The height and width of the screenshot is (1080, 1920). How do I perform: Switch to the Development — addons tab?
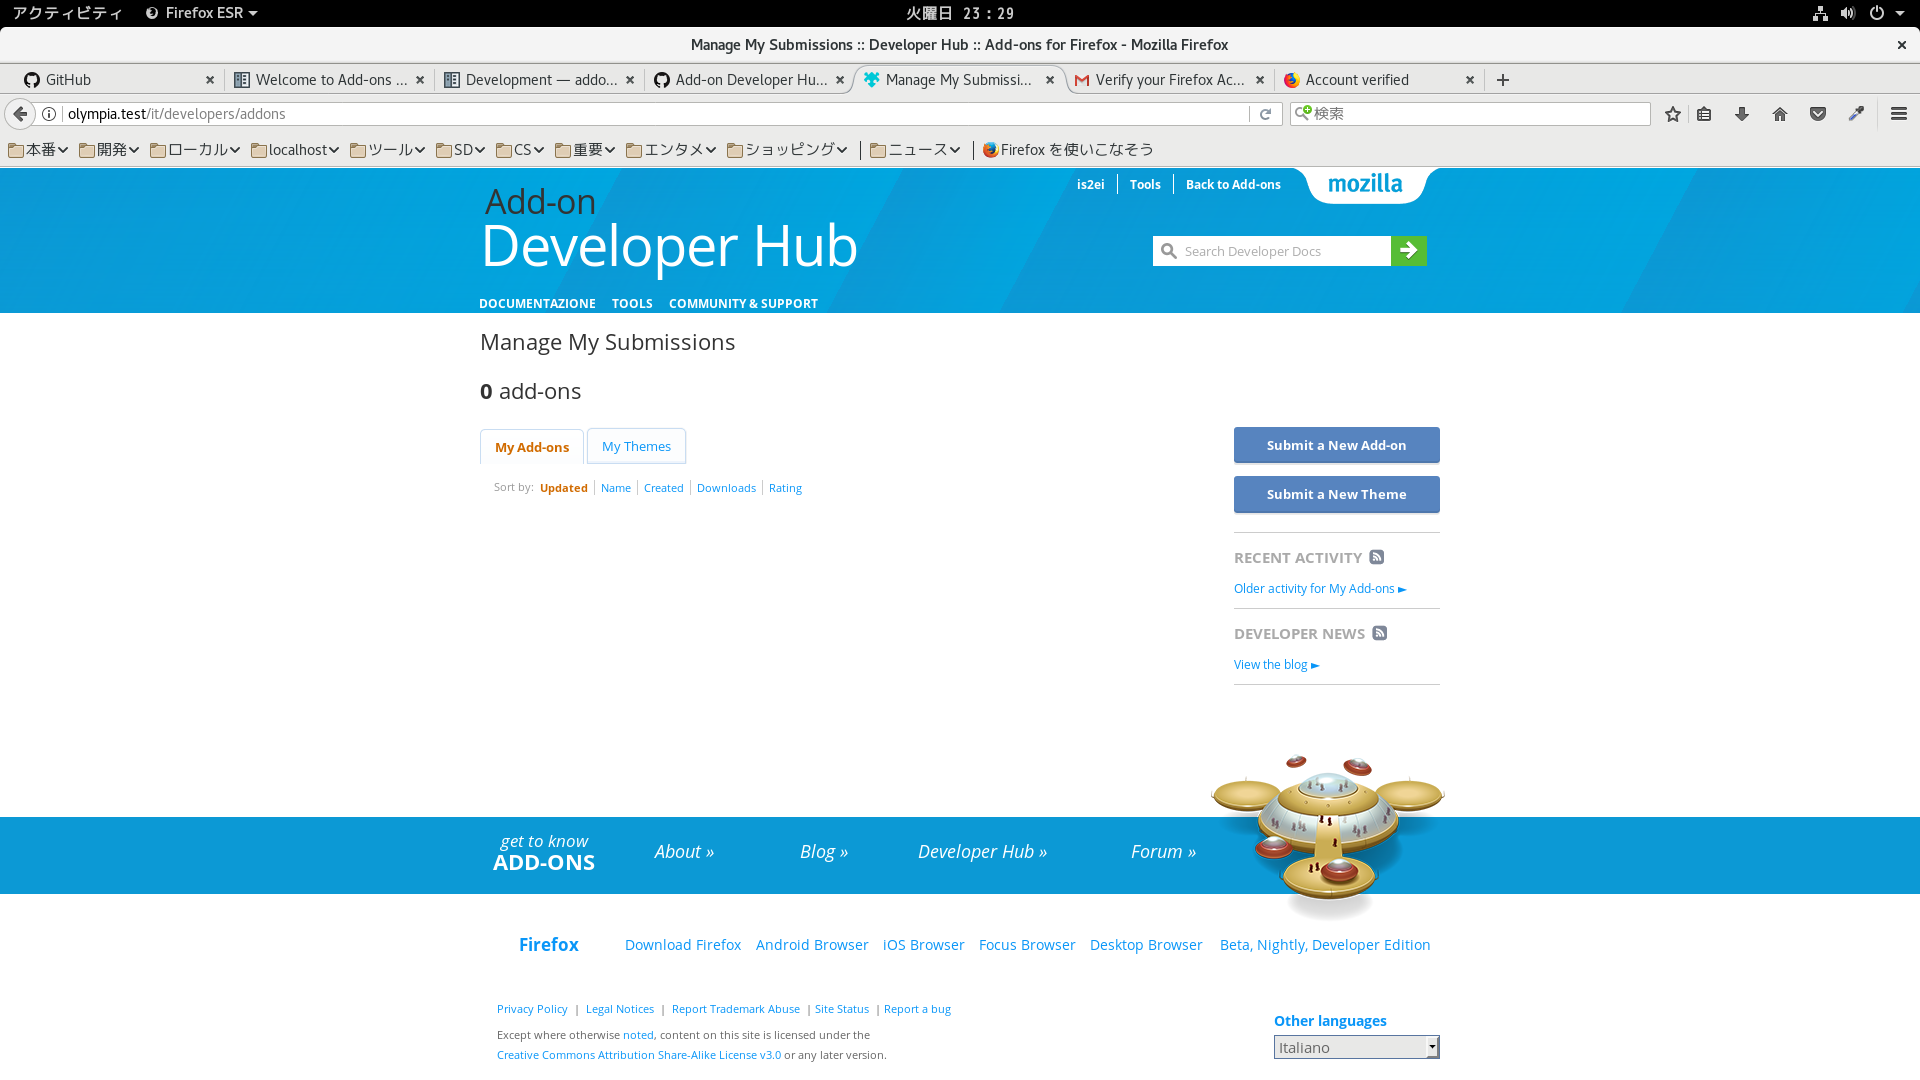click(538, 80)
